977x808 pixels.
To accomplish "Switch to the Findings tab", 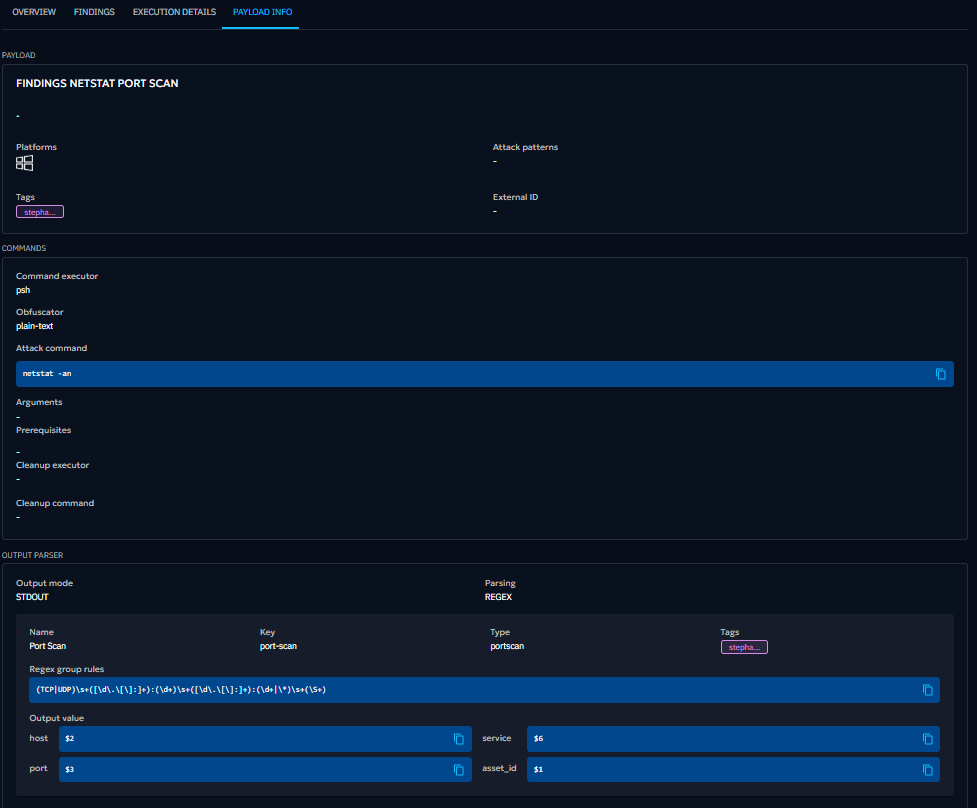I will [94, 12].
